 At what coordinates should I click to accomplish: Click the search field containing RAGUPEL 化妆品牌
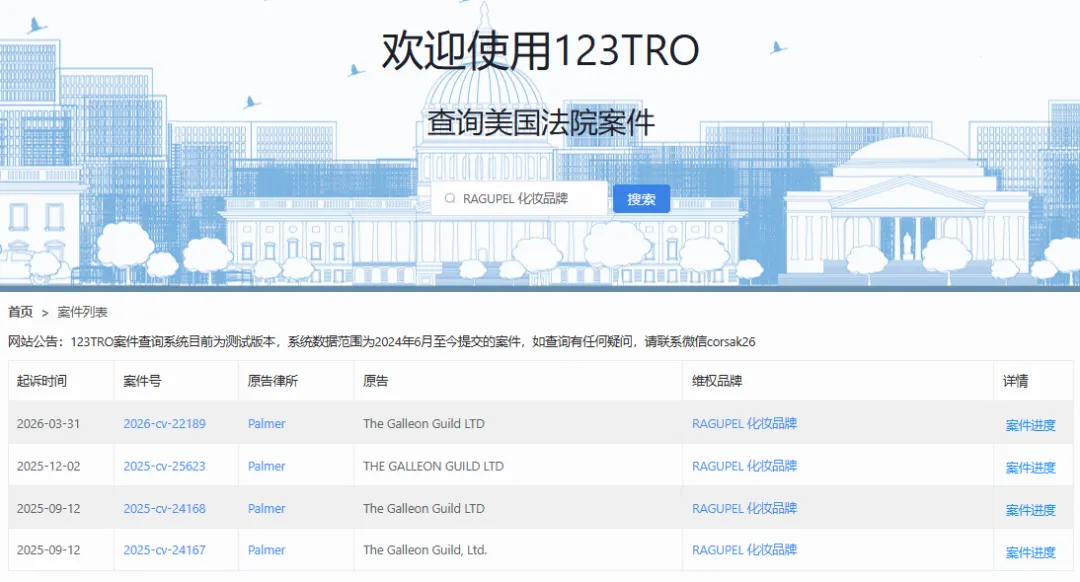pos(520,198)
